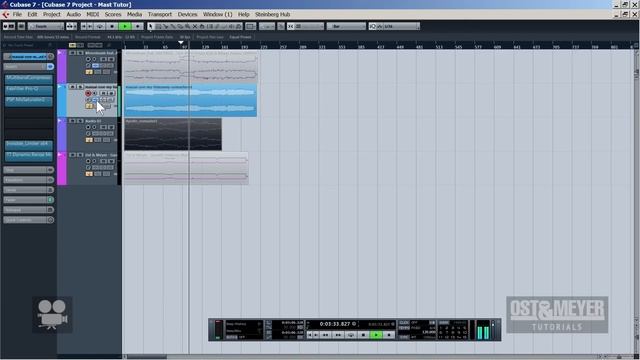Select the highlighted blue audio clip
The height and width of the screenshot is (360, 640).
point(191,100)
